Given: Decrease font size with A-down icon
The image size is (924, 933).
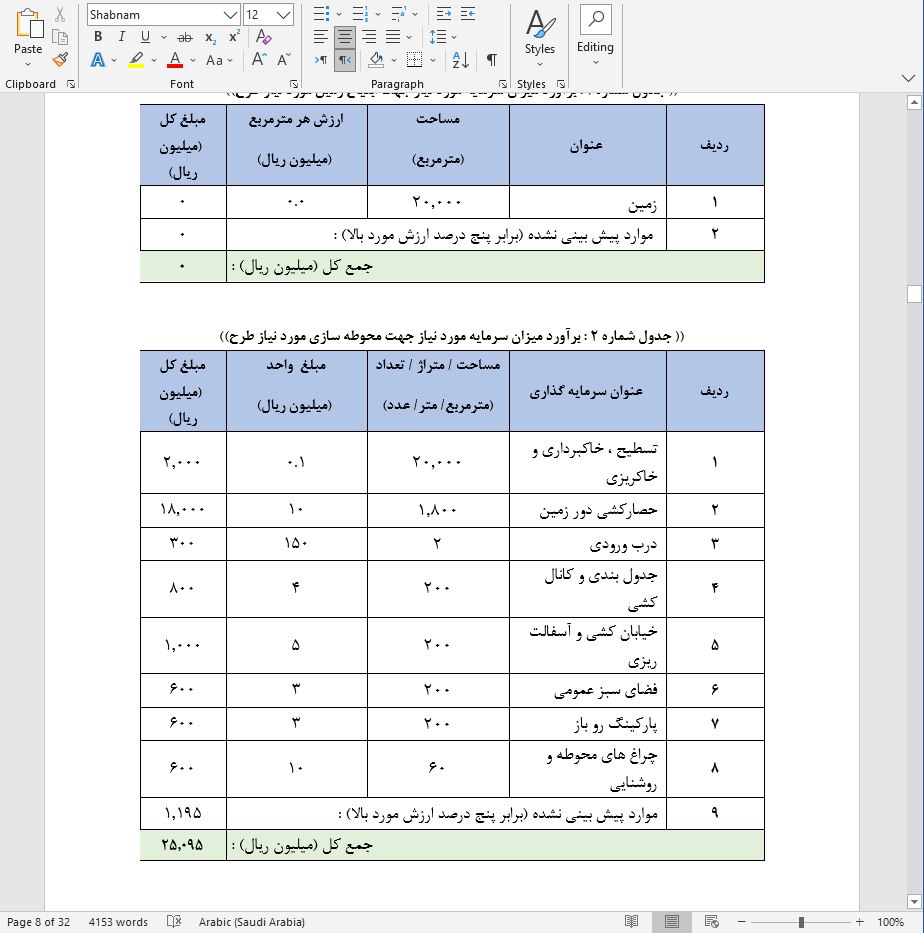Looking at the screenshot, I should 284,59.
